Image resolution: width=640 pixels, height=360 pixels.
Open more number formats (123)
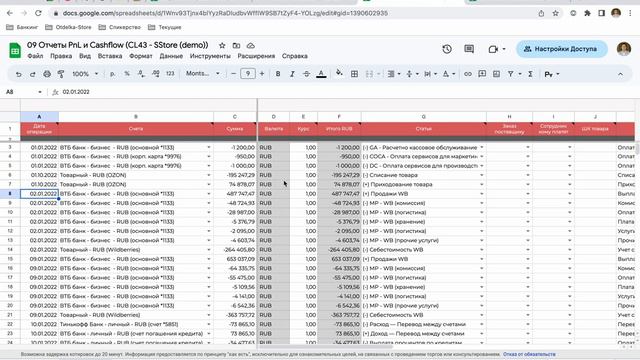coord(170,74)
